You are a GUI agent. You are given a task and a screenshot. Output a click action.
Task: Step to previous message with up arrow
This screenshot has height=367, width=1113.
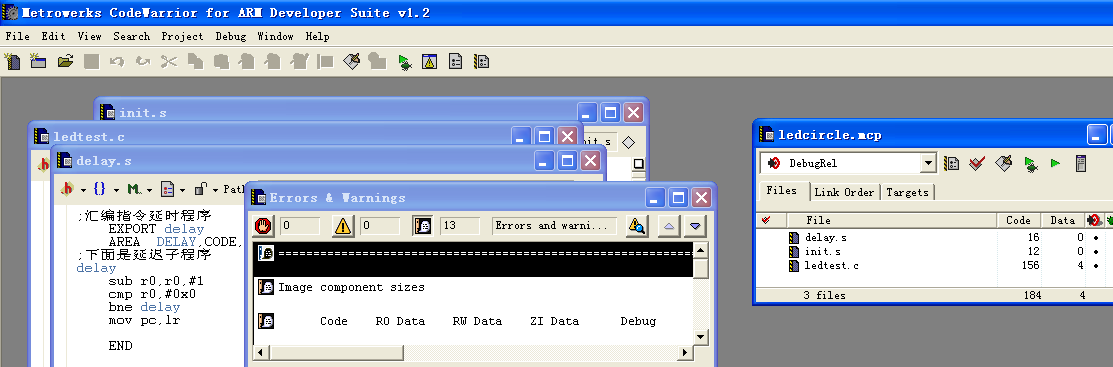coord(668,226)
